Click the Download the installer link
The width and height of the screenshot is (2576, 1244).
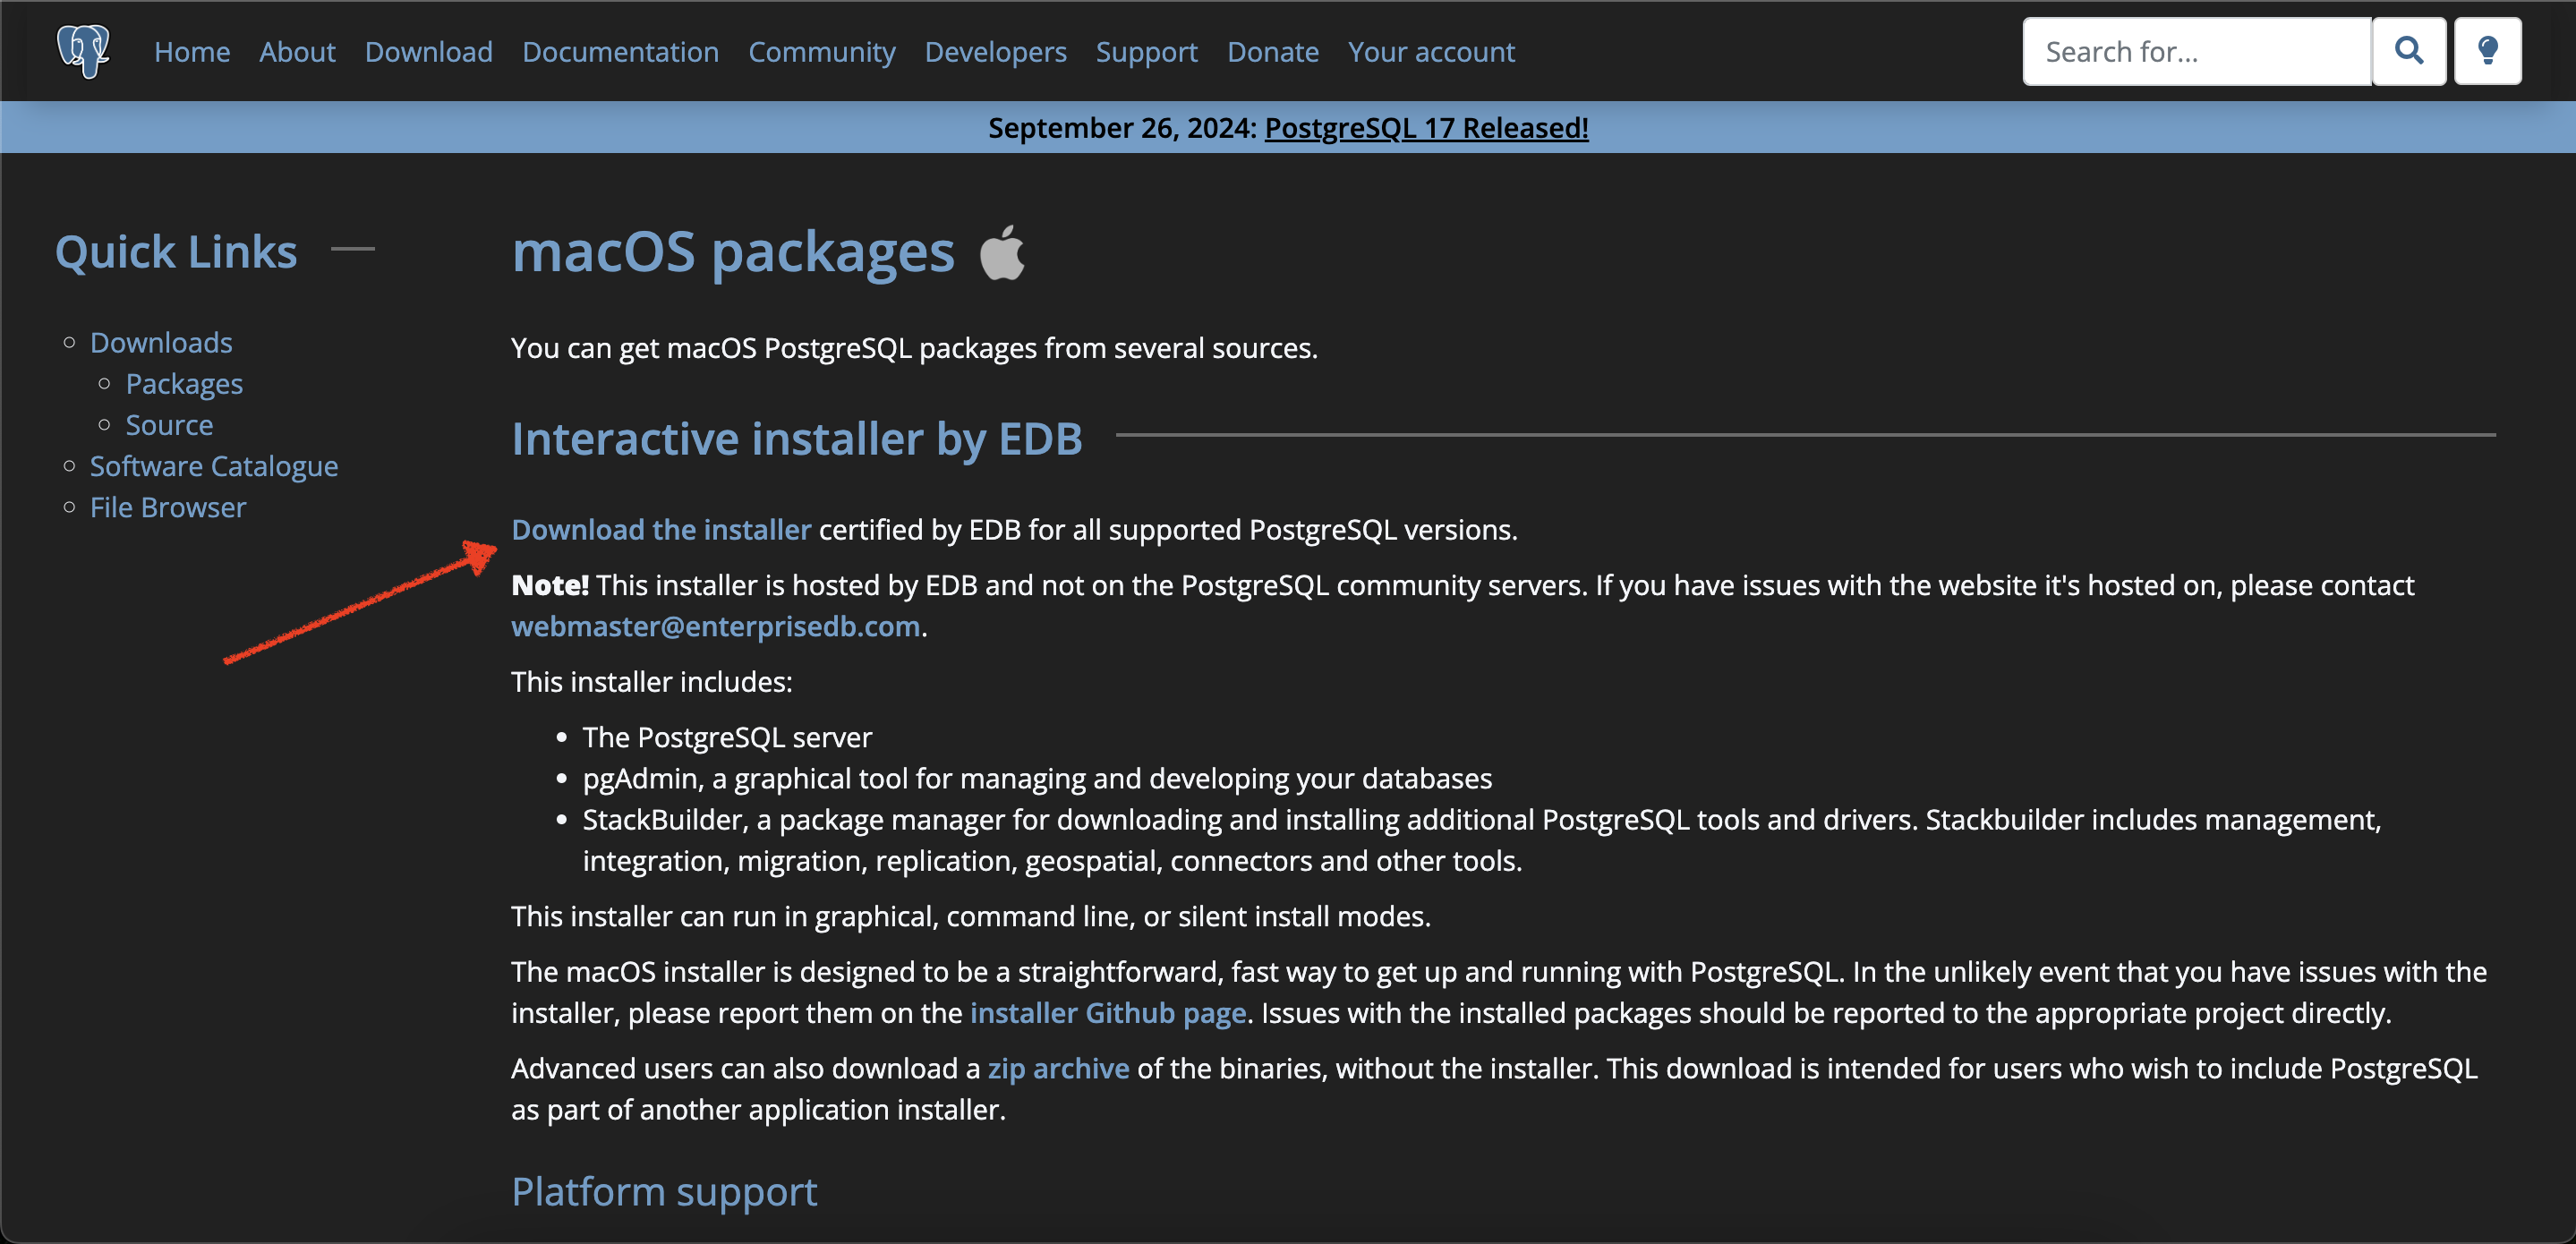point(661,529)
